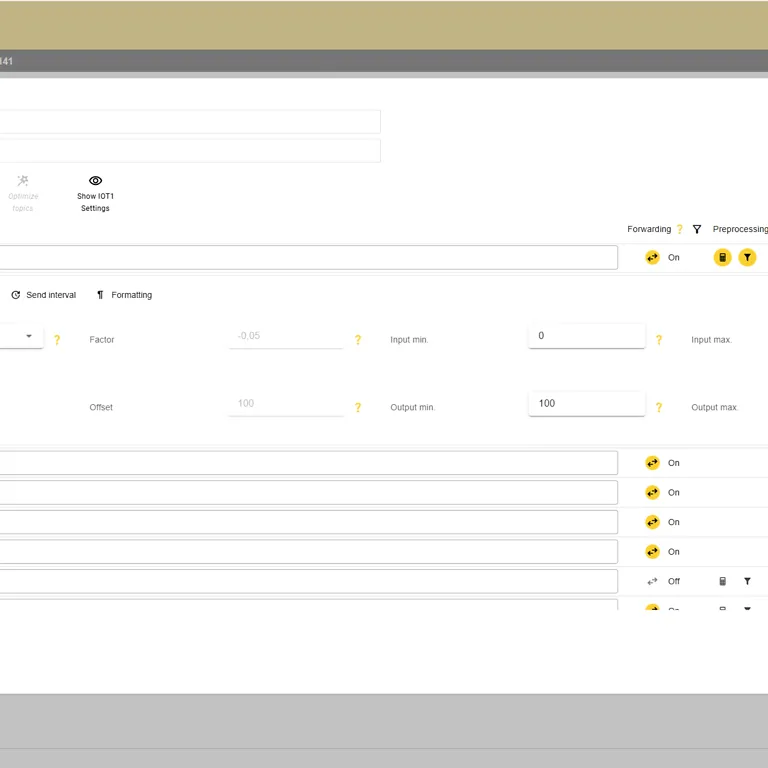
Task: Toggle forwarding in first On row below Offset
Action: tap(652, 463)
